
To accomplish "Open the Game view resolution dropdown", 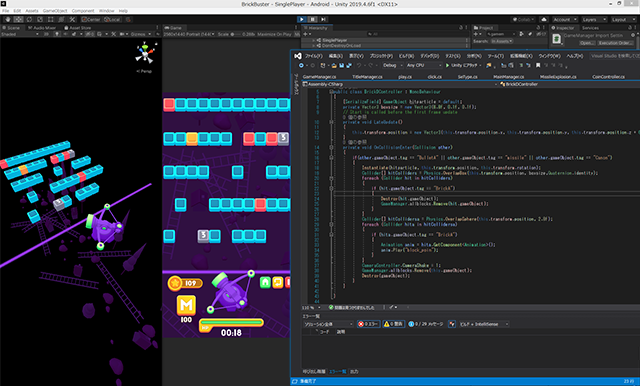I will [x=189, y=34].
